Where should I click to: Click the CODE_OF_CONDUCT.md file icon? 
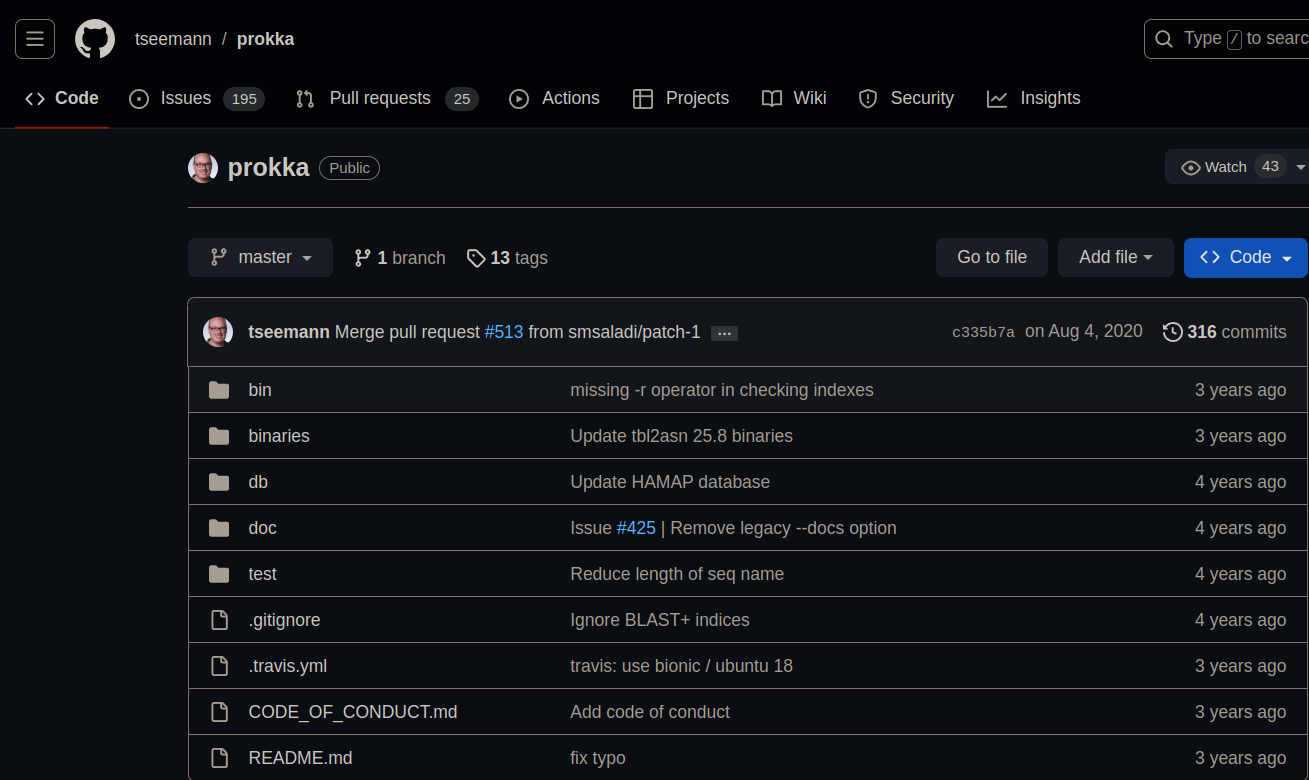[219, 712]
